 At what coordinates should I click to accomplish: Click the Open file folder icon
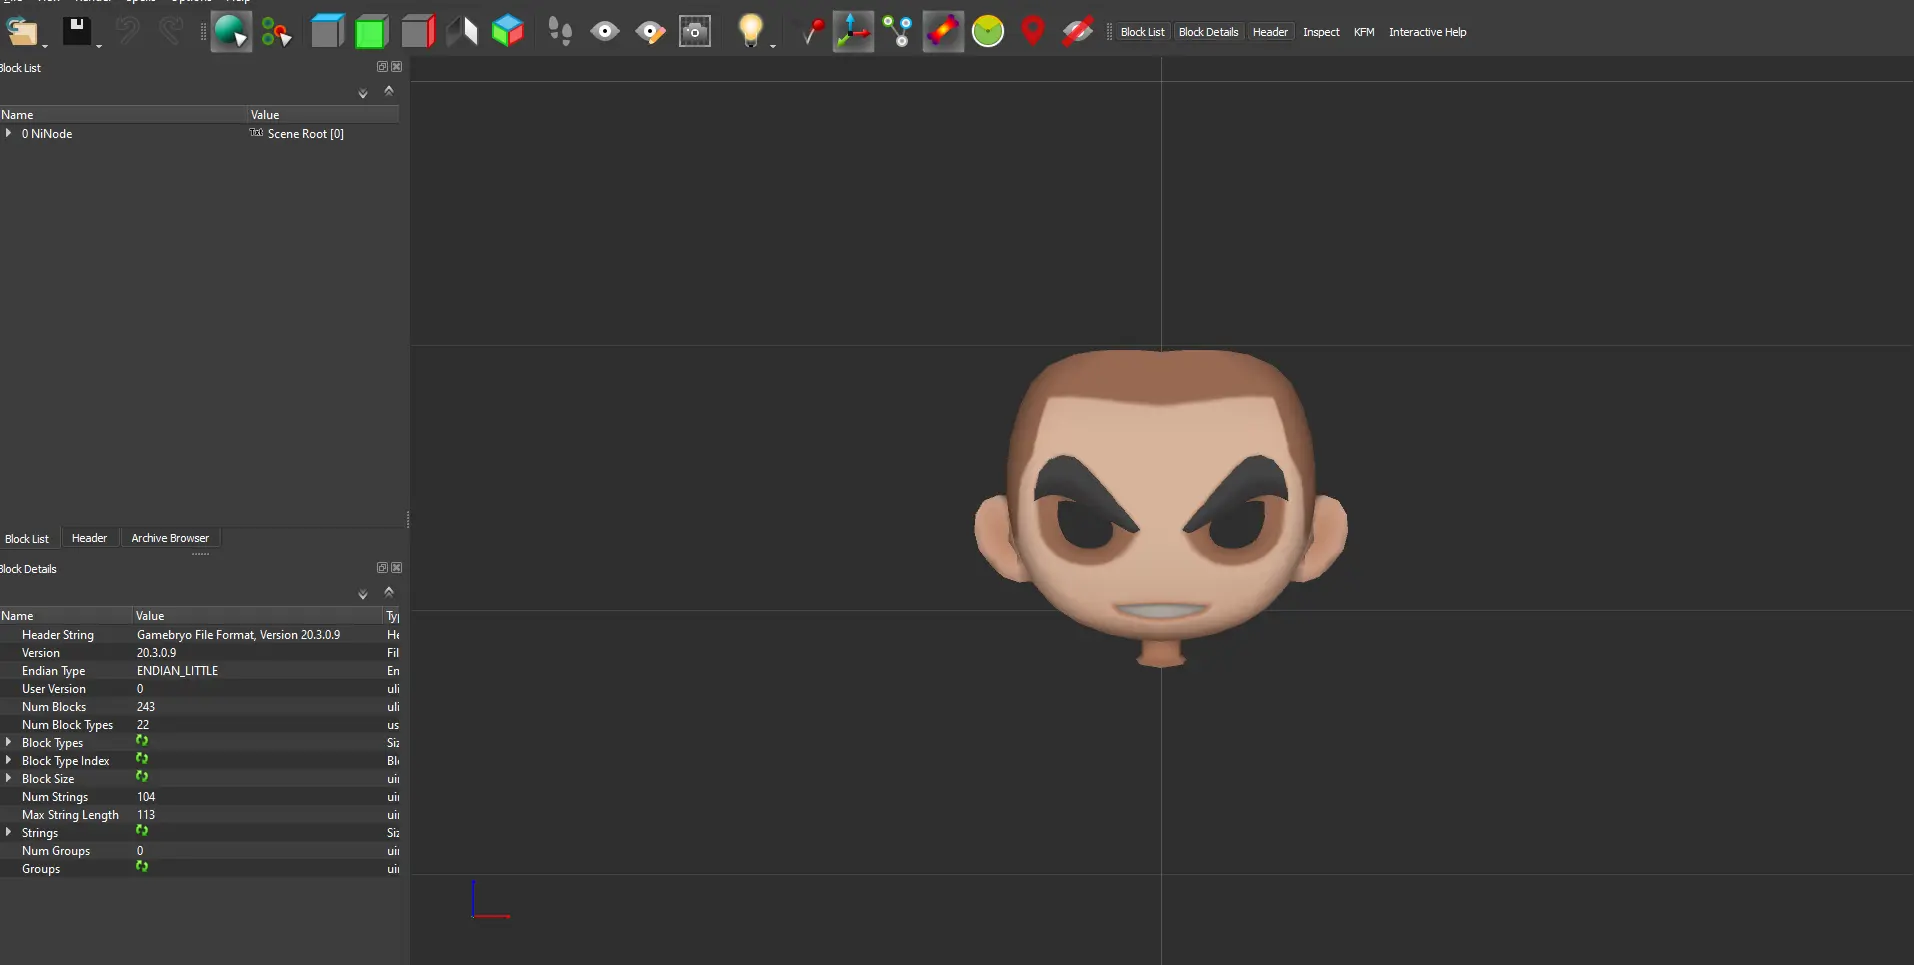pyautogui.click(x=22, y=32)
